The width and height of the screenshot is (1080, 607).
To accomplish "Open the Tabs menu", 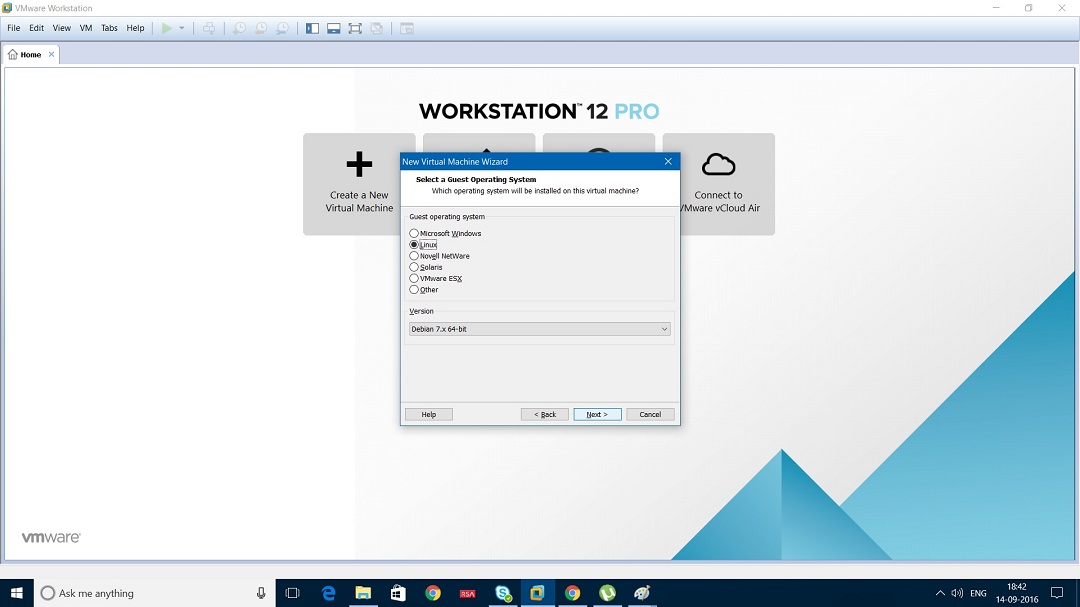I will click(110, 28).
